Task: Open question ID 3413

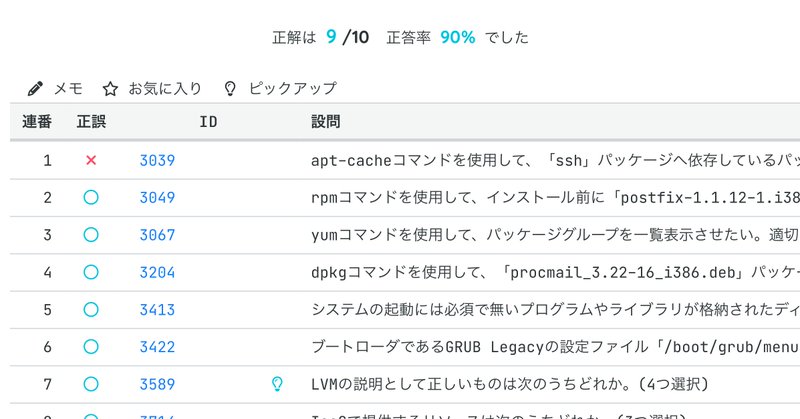Action: tap(157, 309)
